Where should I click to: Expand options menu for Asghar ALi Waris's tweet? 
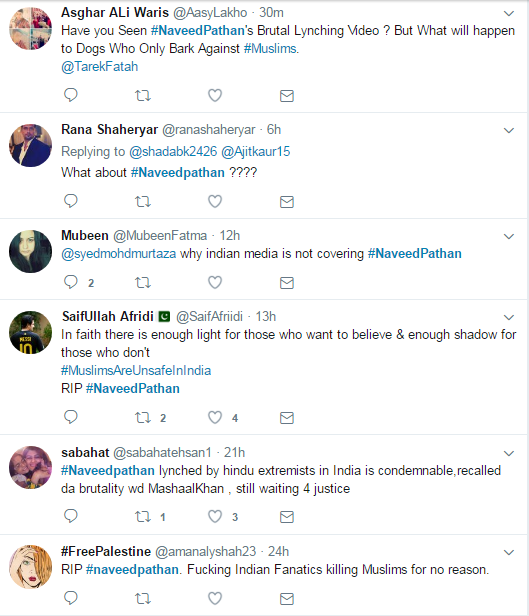pyautogui.click(x=509, y=13)
